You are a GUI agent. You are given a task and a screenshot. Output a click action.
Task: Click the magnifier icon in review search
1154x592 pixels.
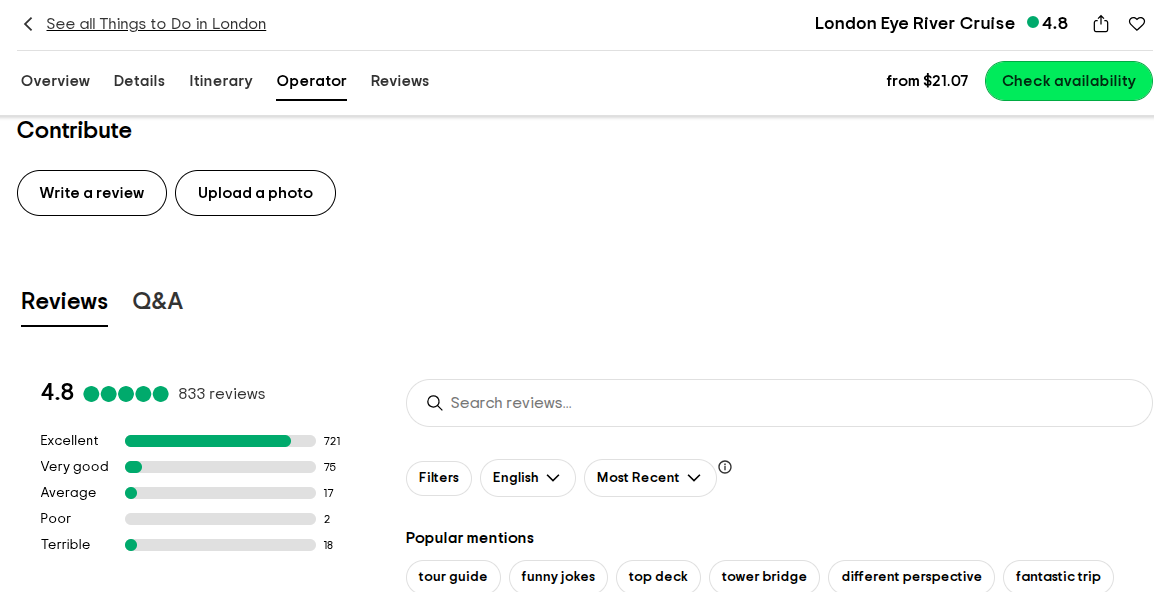point(435,403)
